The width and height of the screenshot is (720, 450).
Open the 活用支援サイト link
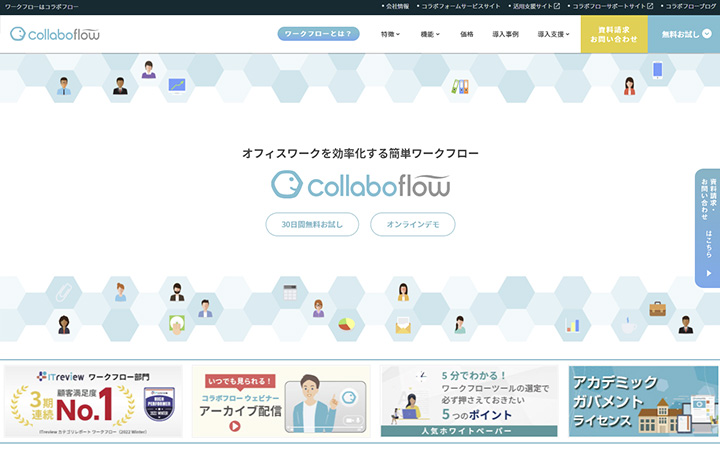[532, 6]
